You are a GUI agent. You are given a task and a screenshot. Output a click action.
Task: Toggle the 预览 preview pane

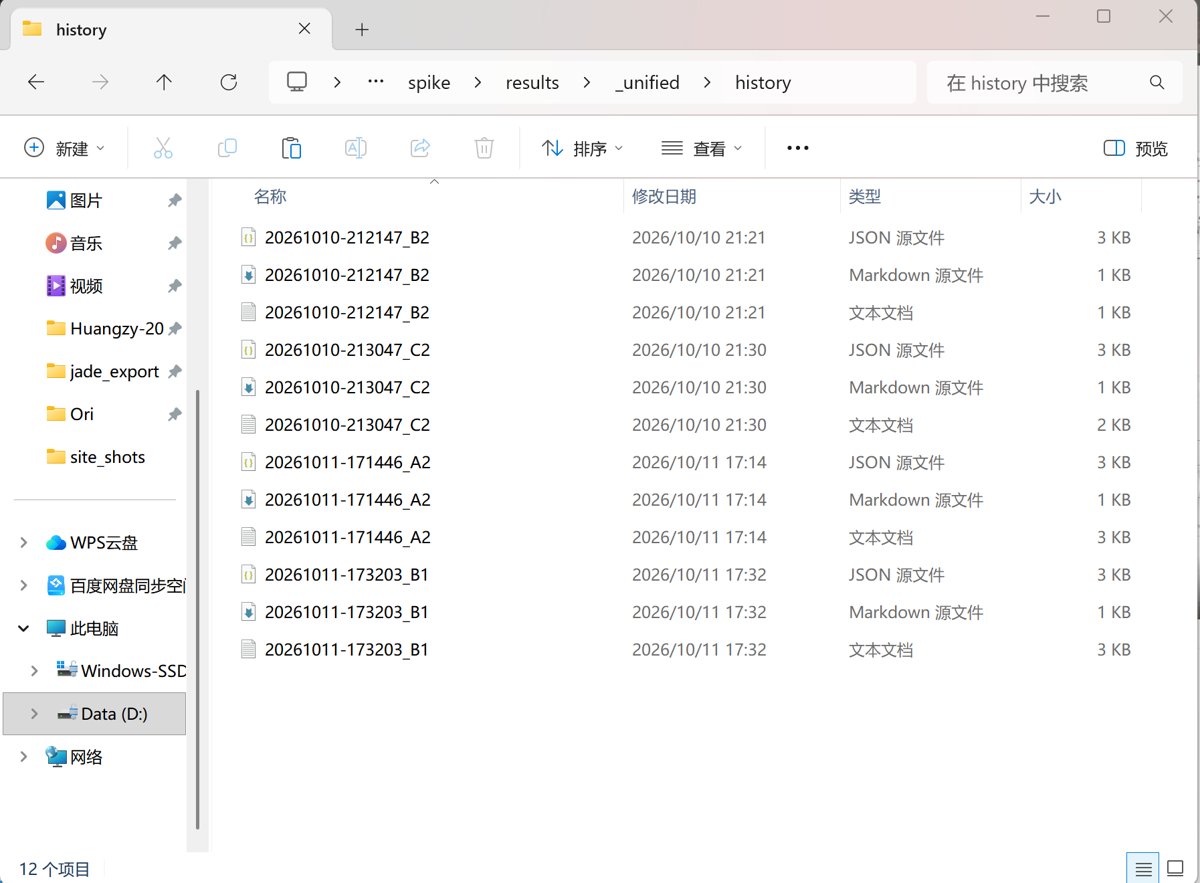[x=1135, y=148]
